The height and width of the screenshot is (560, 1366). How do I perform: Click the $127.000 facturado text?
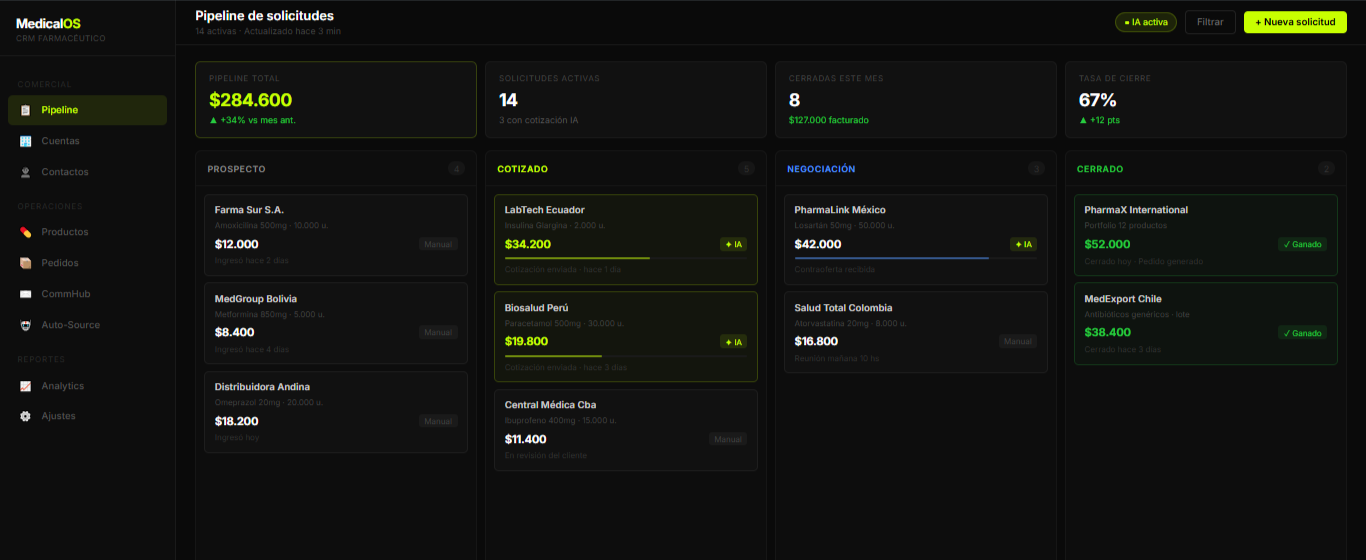point(829,120)
